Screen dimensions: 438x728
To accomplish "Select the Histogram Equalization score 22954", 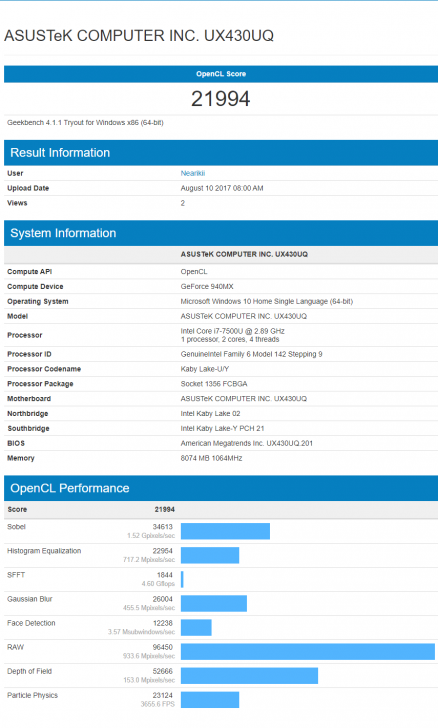I will pyautogui.click(x=163, y=551).
